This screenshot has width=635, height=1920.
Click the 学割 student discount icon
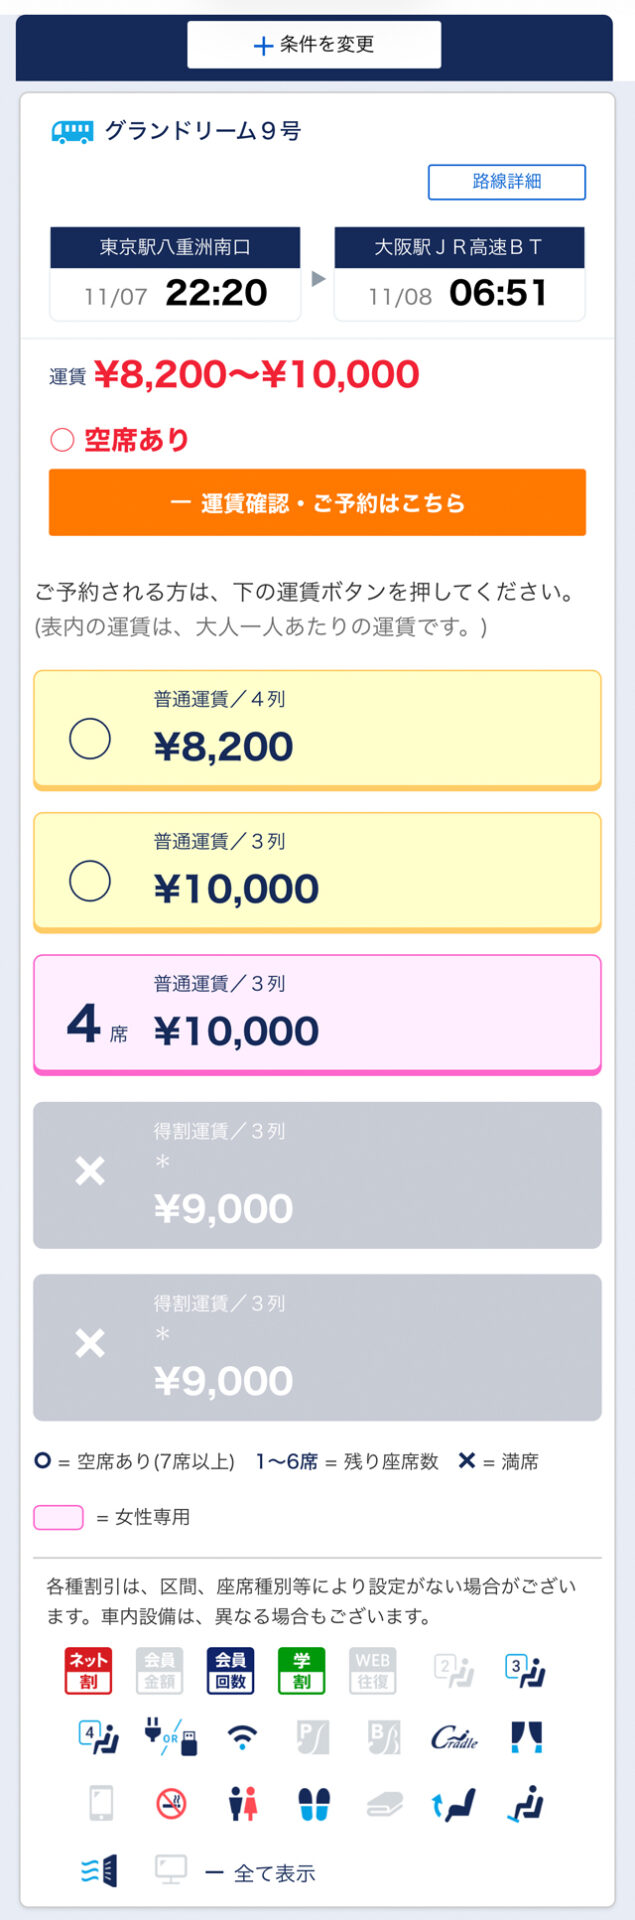click(301, 1669)
